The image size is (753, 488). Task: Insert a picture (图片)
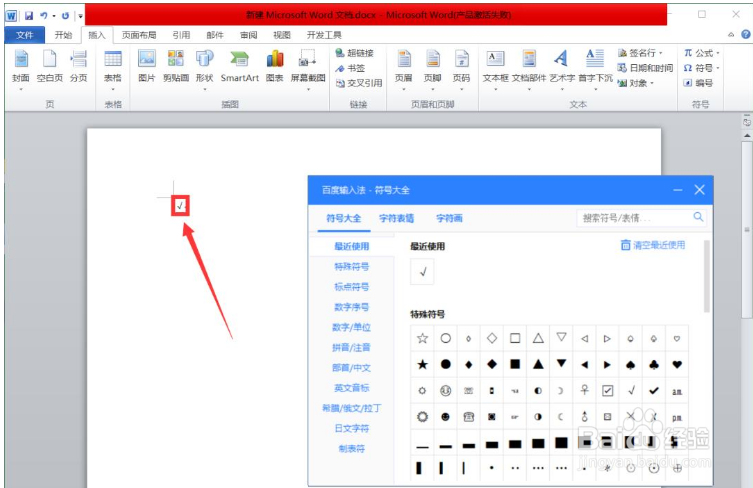tap(146, 67)
